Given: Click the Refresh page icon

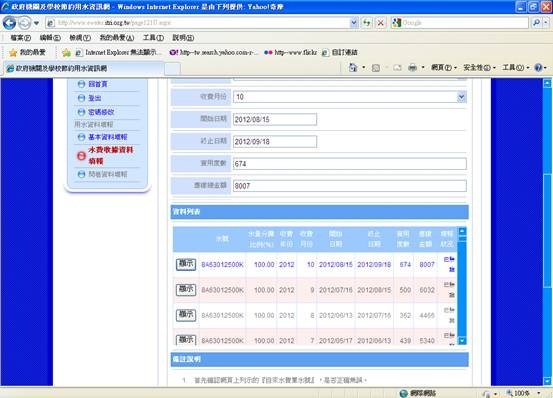Looking at the screenshot, I should (x=367, y=23).
